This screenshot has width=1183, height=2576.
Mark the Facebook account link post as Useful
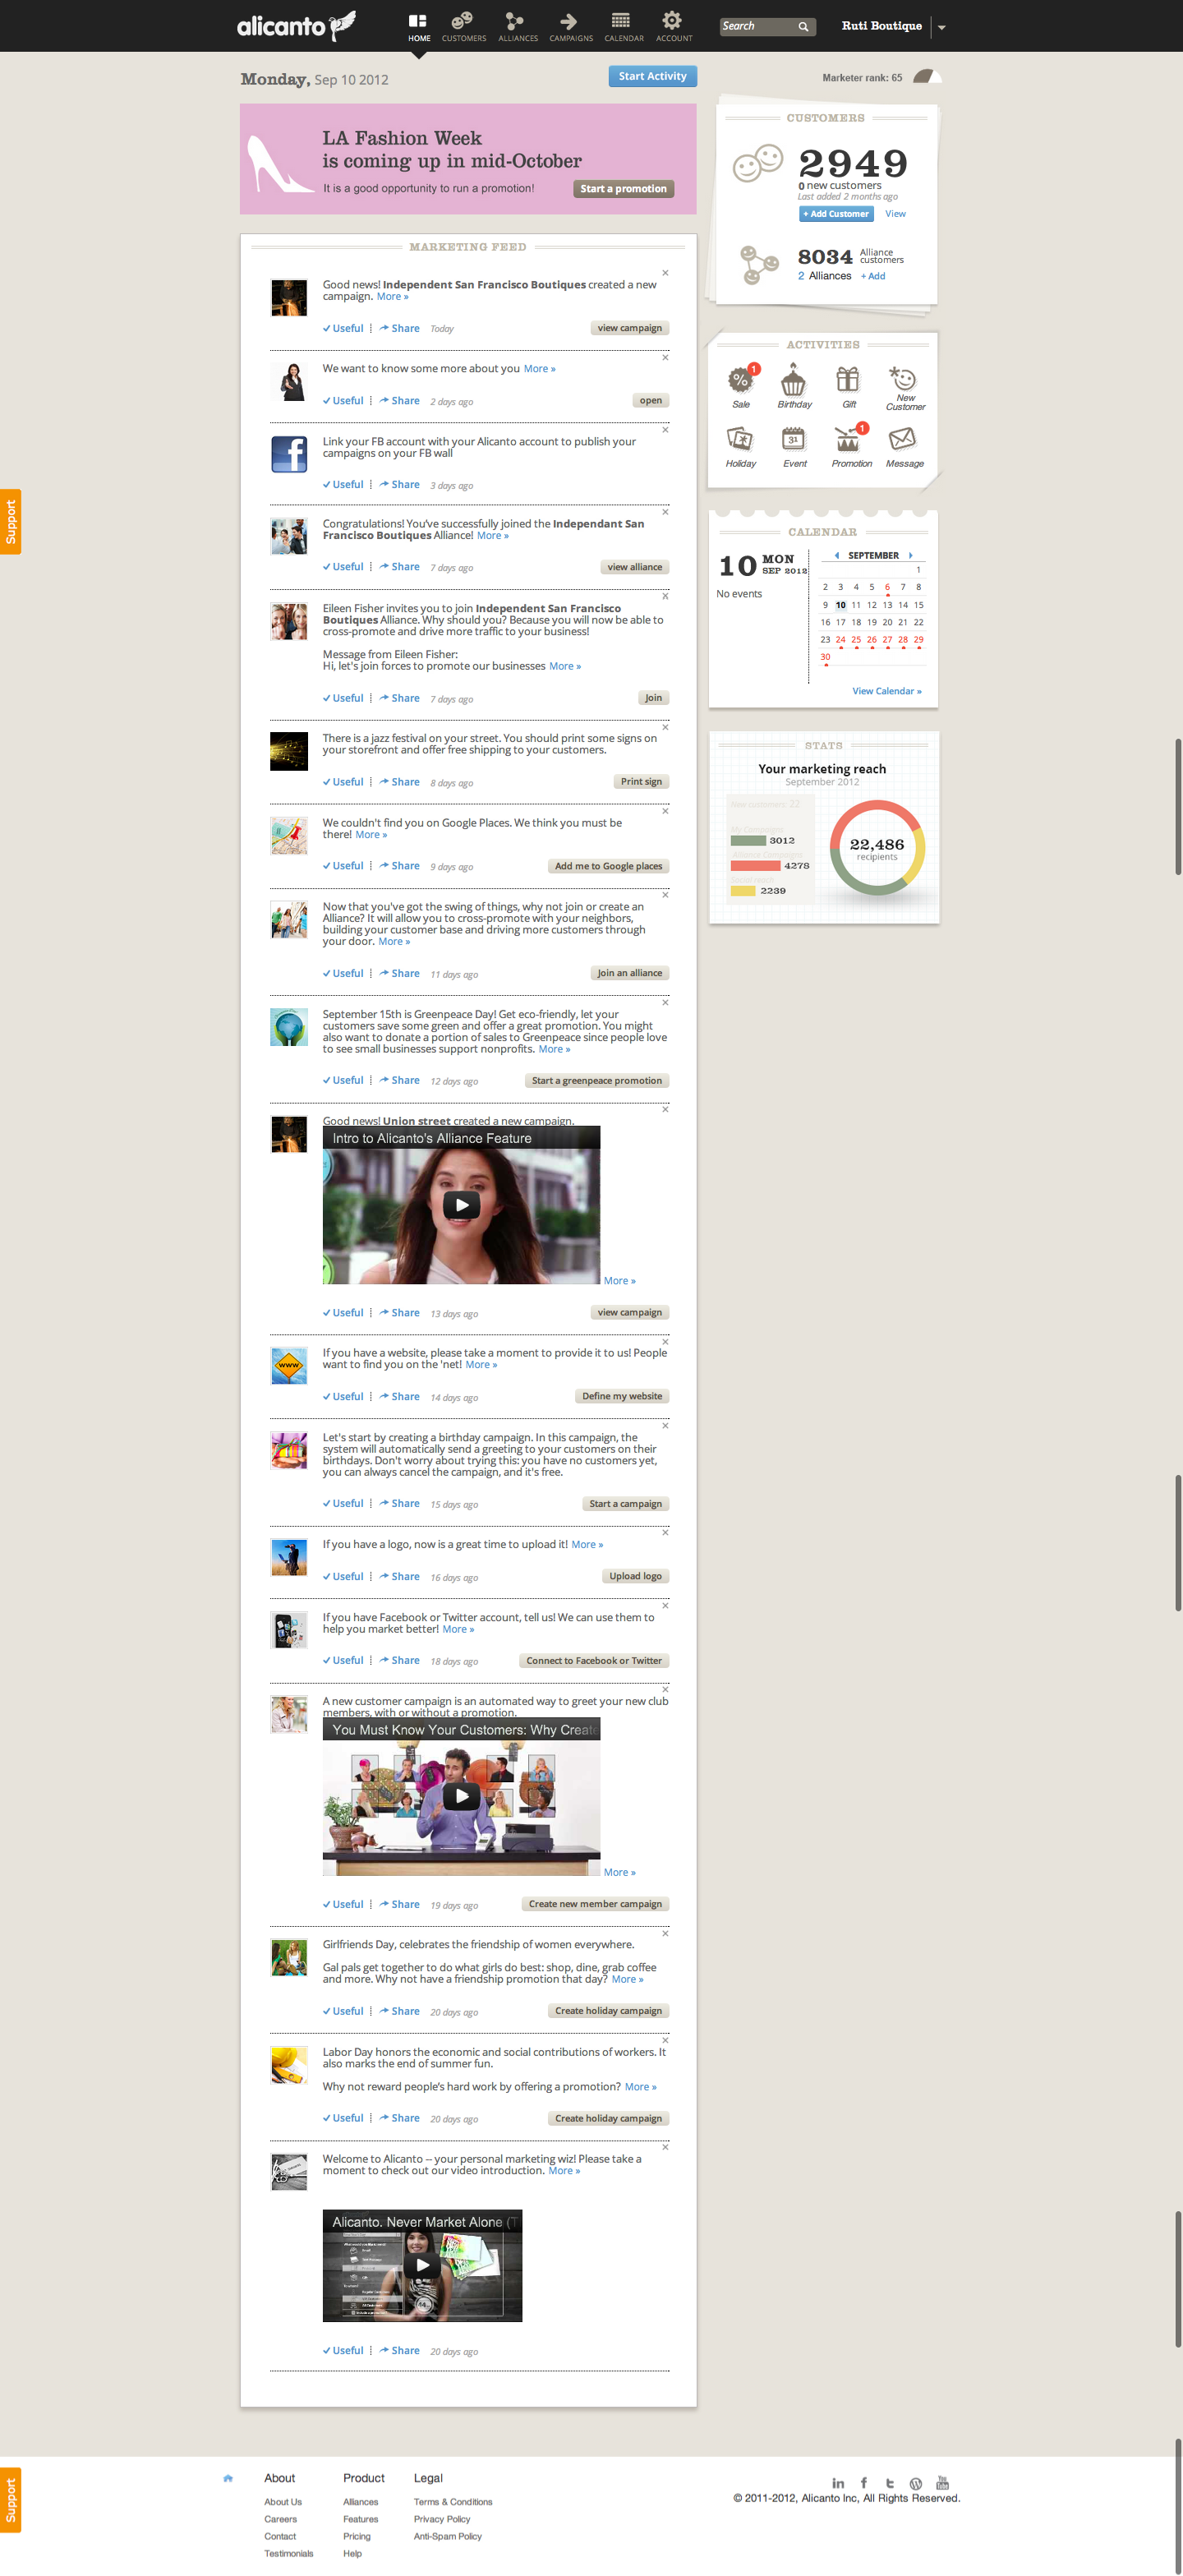(343, 485)
